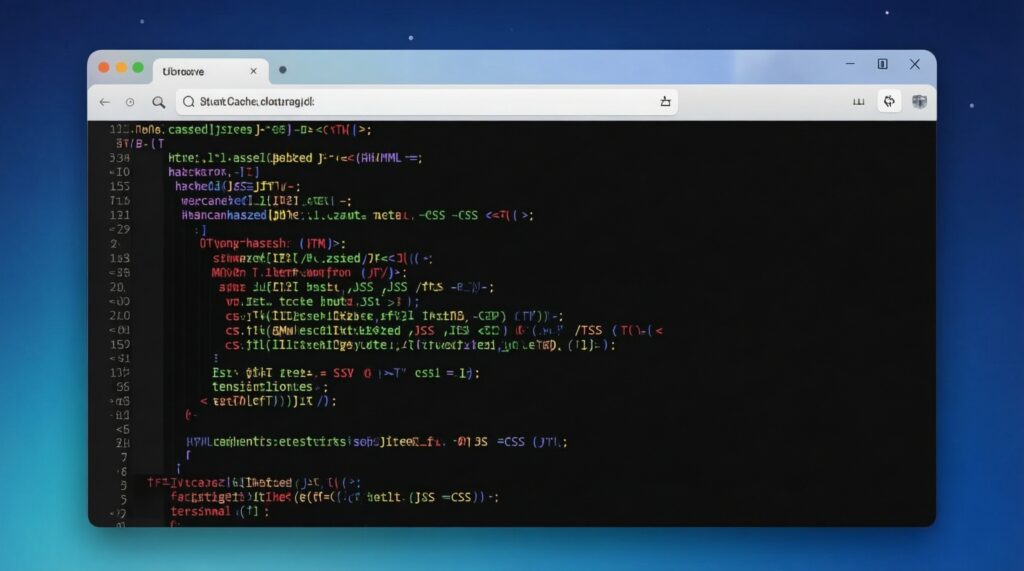The image size is (1024, 571).
Task: Click the circular arrows sync icon
Action: click(888, 101)
